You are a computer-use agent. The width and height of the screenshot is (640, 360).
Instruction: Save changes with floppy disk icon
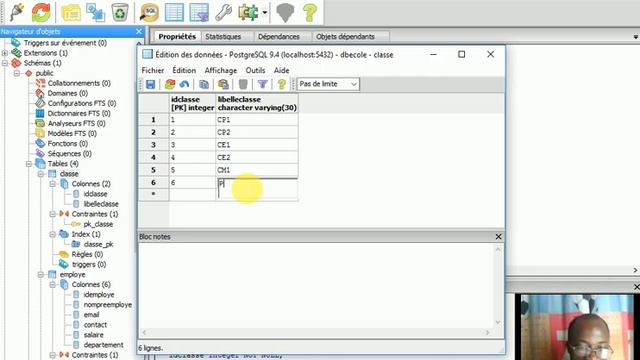point(151,84)
